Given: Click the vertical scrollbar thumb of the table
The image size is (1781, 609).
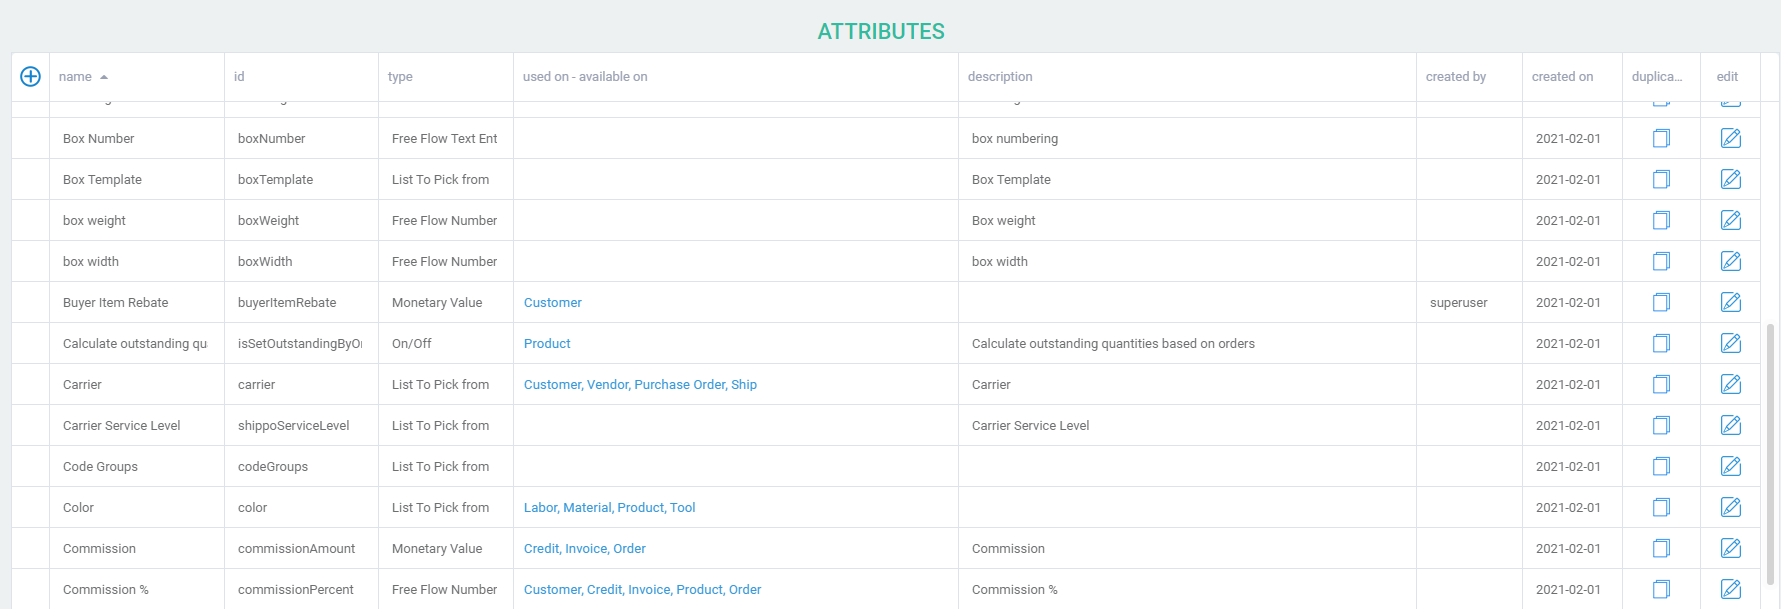Looking at the screenshot, I should point(1771,453).
